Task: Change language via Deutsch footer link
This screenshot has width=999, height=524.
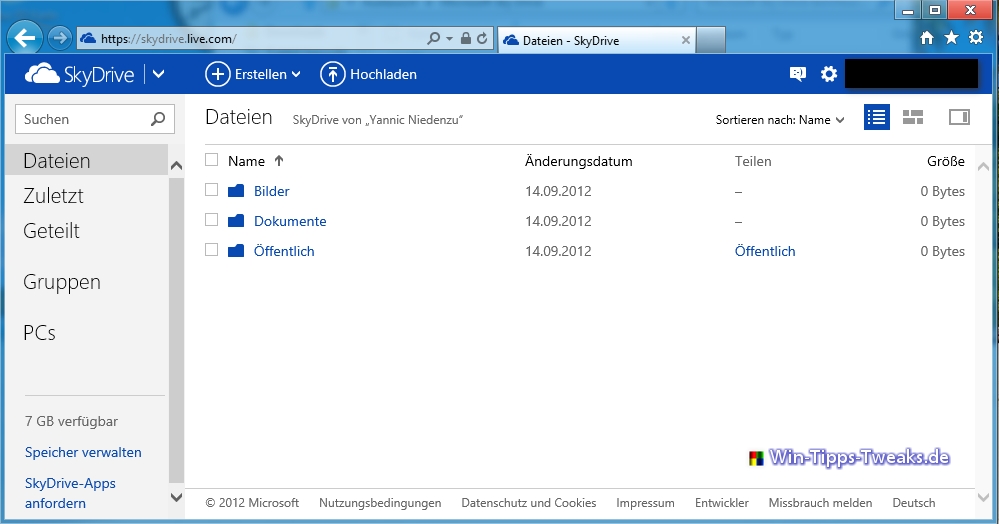Action: (914, 503)
